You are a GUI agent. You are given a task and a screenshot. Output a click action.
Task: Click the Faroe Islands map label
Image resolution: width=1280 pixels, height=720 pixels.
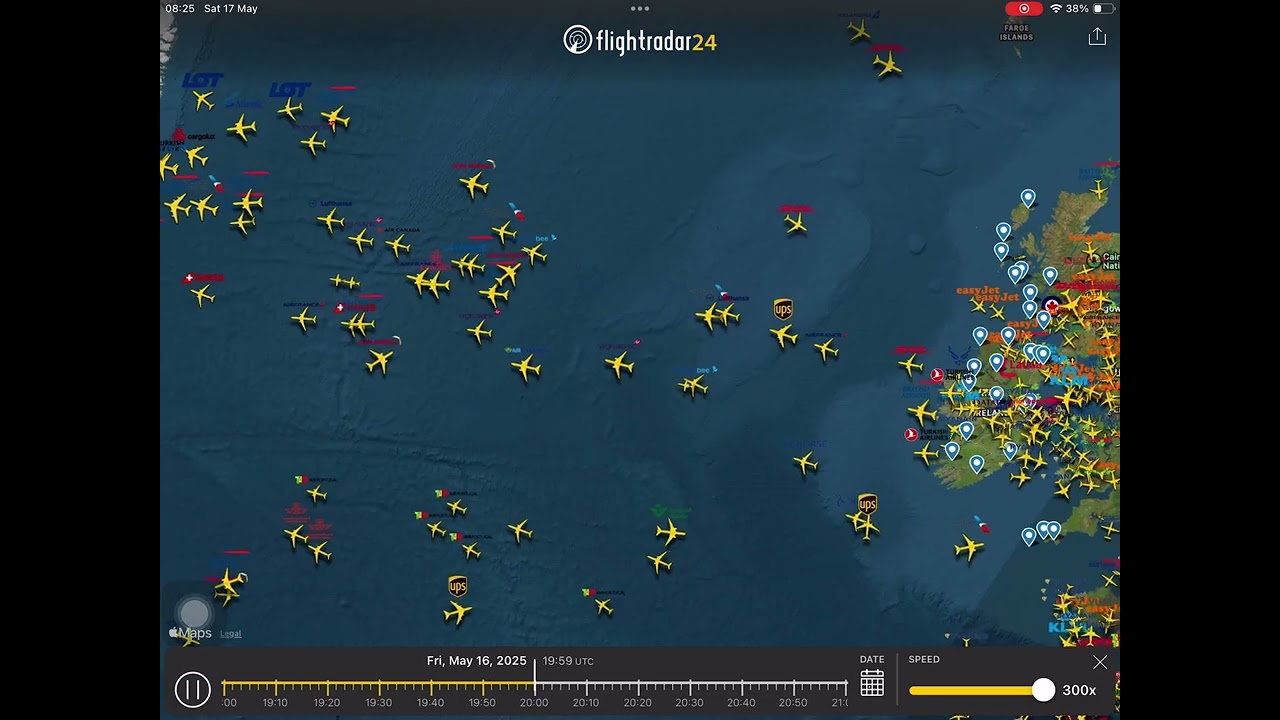[x=1016, y=33]
